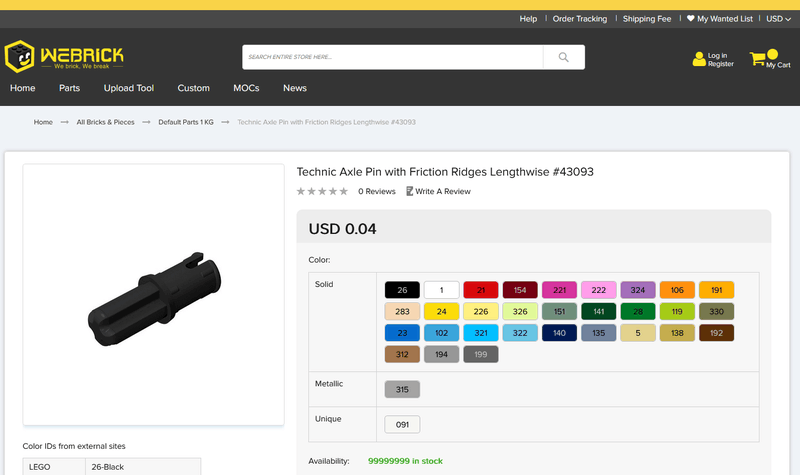Image resolution: width=800 pixels, height=475 pixels.
Task: Select beige color swatch 5
Action: point(638,333)
